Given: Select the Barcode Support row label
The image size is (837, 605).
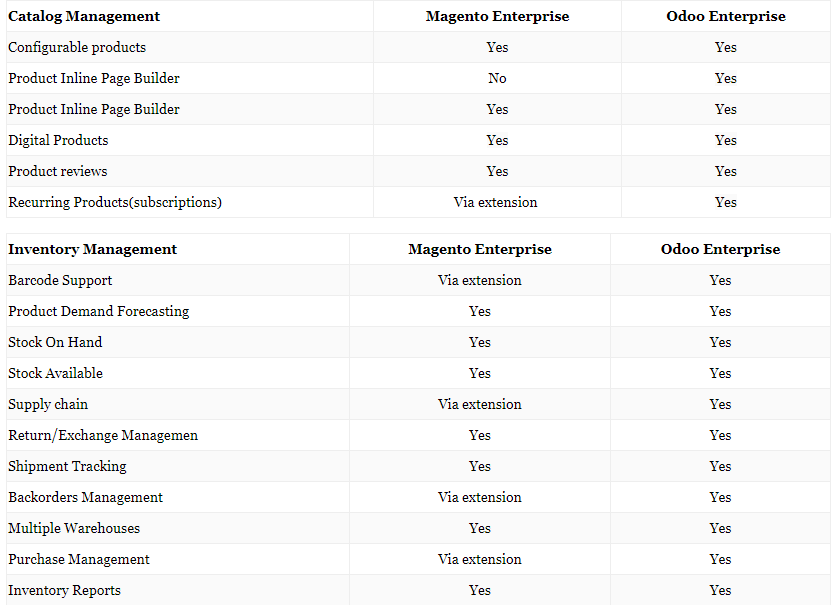Looking at the screenshot, I should pyautogui.click(x=60, y=280).
